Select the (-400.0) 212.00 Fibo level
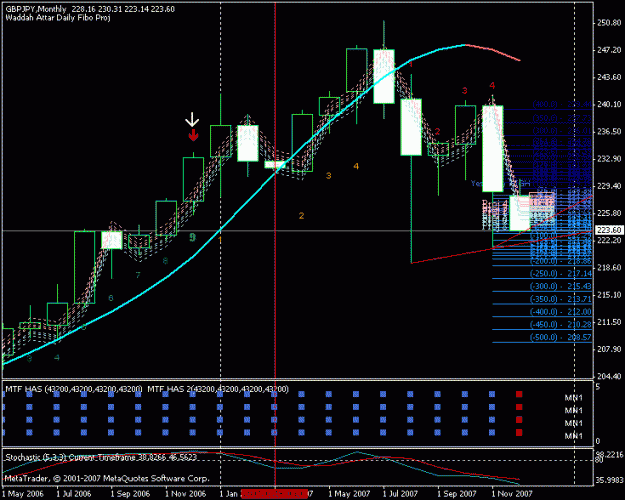625x500 pixels. pos(561,312)
